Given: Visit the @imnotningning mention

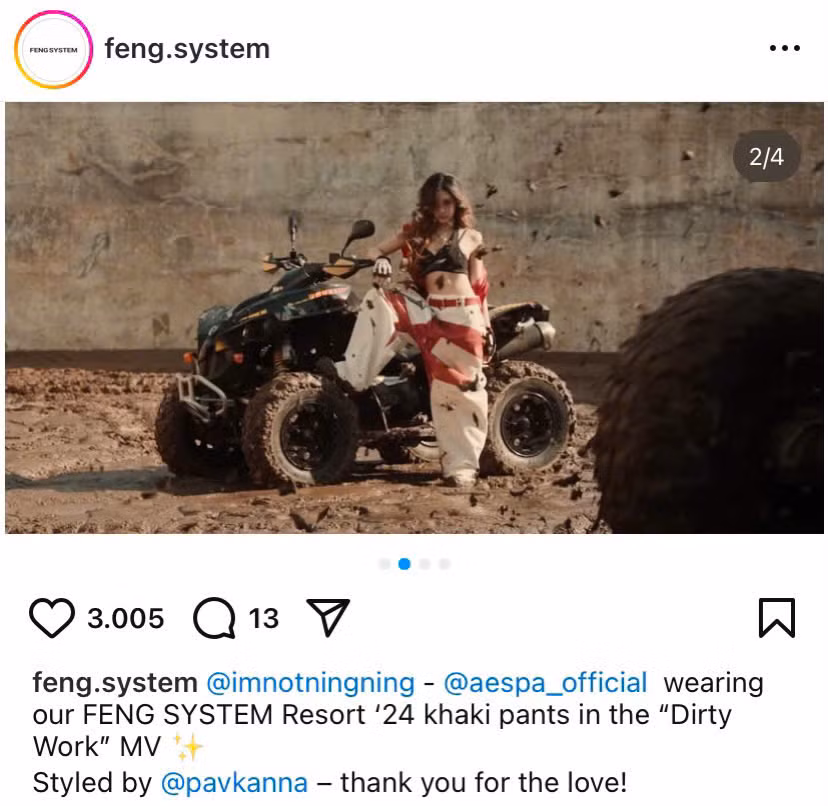Looking at the screenshot, I should point(310,683).
